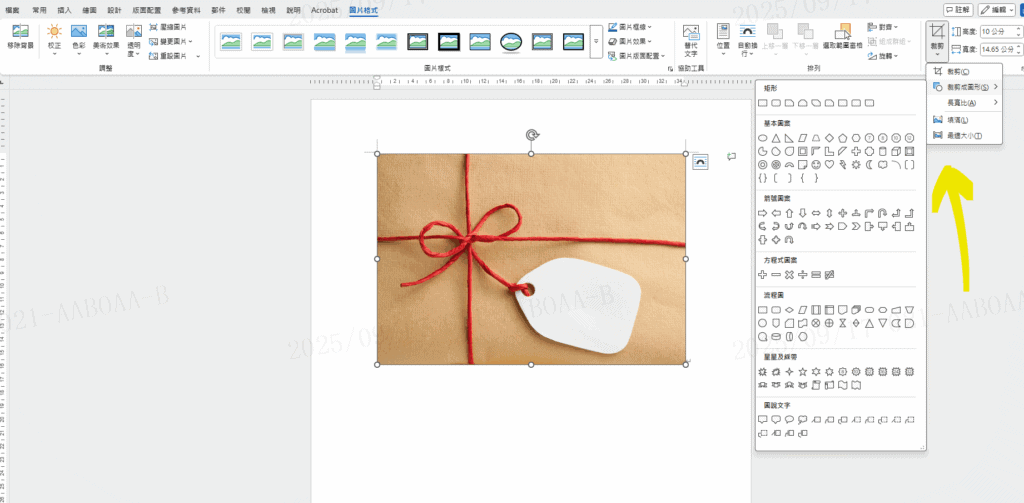
Task: Choose Aspect Ratio (長寬比) in crop menu
Action: pyautogui.click(x=962, y=103)
